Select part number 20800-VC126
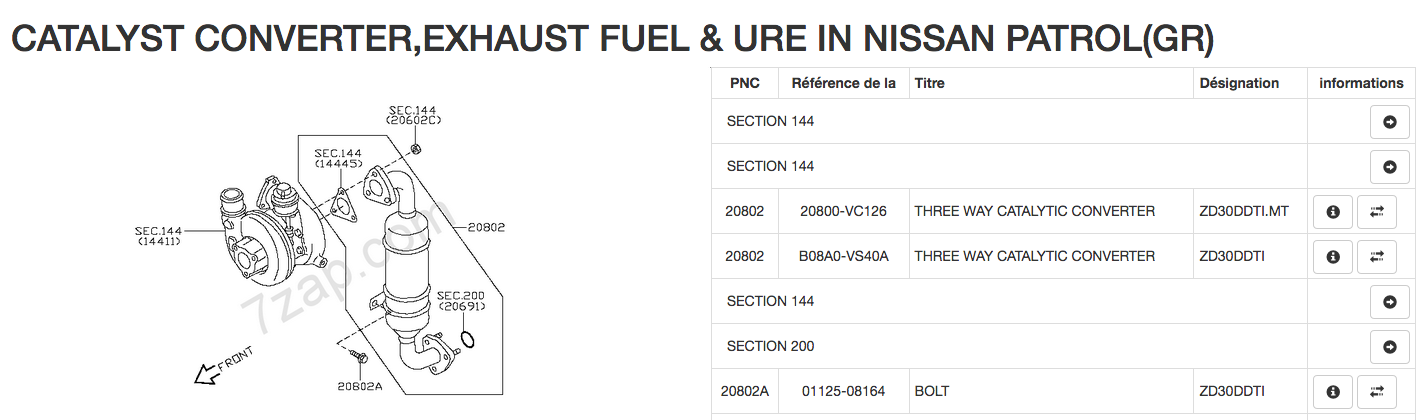The height and width of the screenshot is (420, 1427). [x=843, y=211]
